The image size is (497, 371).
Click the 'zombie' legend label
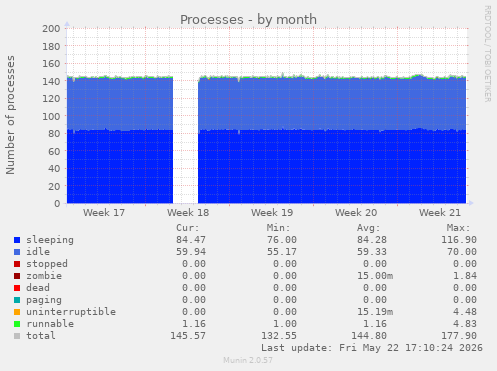[44, 276]
